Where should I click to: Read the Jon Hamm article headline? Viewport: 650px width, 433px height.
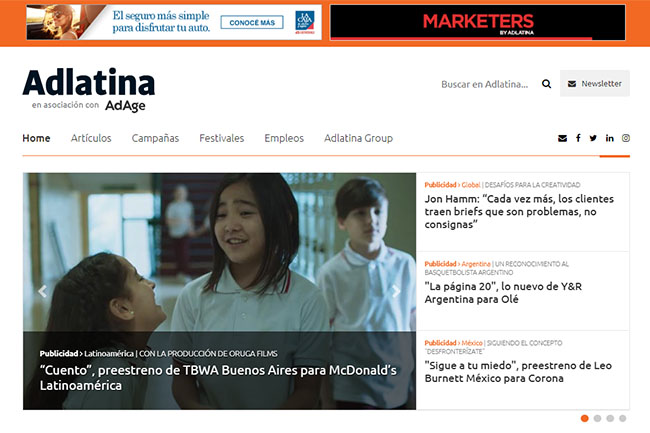tap(519, 212)
